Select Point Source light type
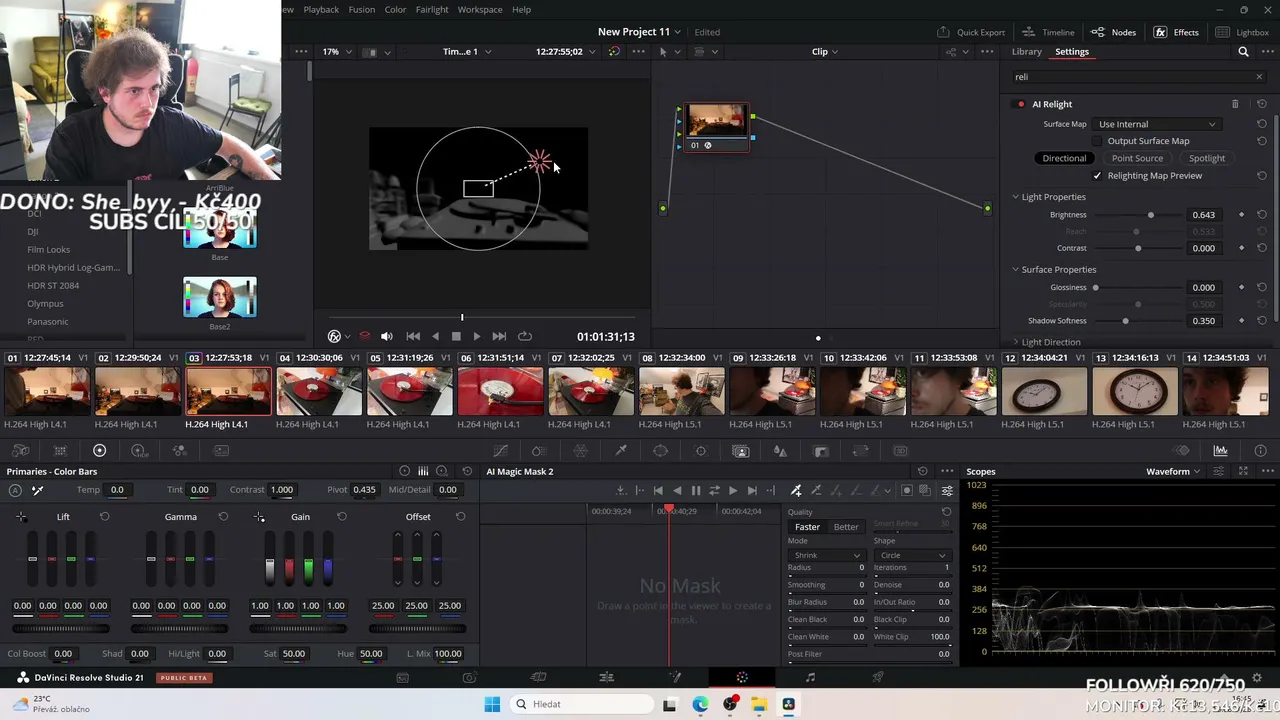Screen dimensions: 1280x720 [x=1137, y=158]
